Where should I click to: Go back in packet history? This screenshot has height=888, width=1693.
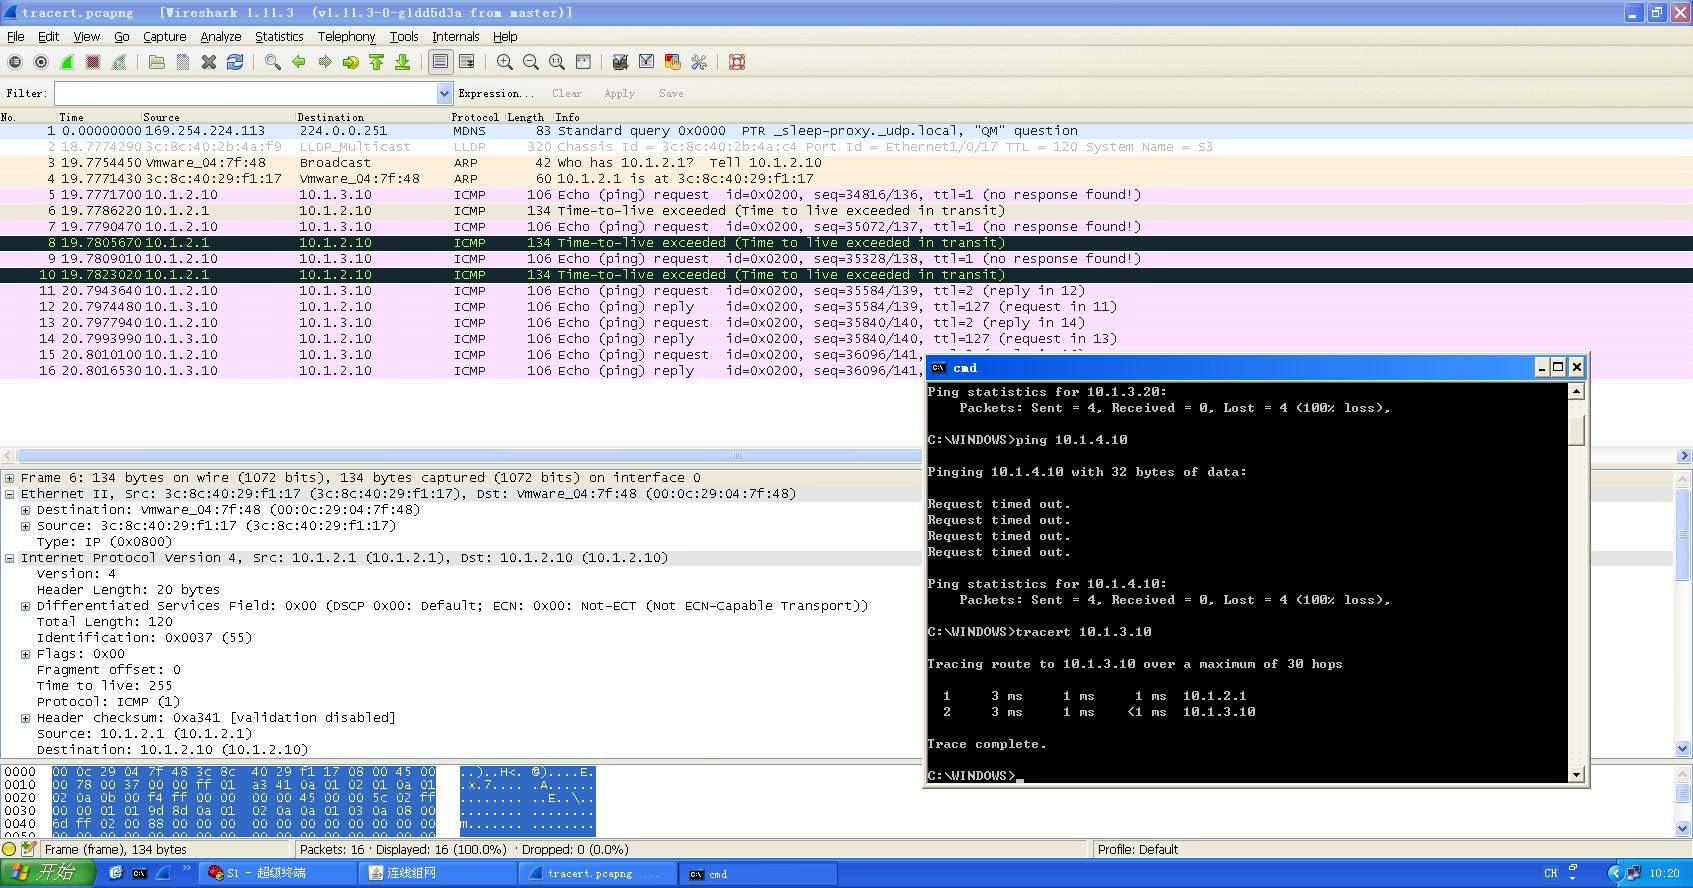click(299, 62)
